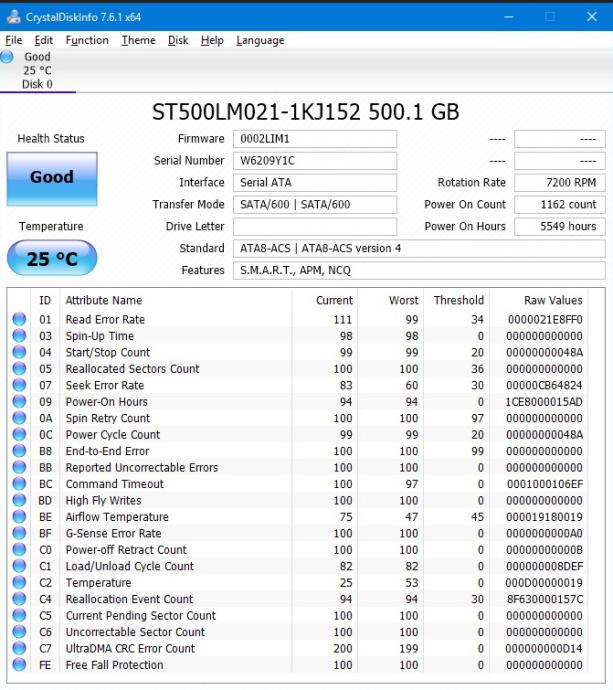Click the CrystalDiskInfo app icon in title bar
The width and height of the screenshot is (613, 690).
pos(13,17)
